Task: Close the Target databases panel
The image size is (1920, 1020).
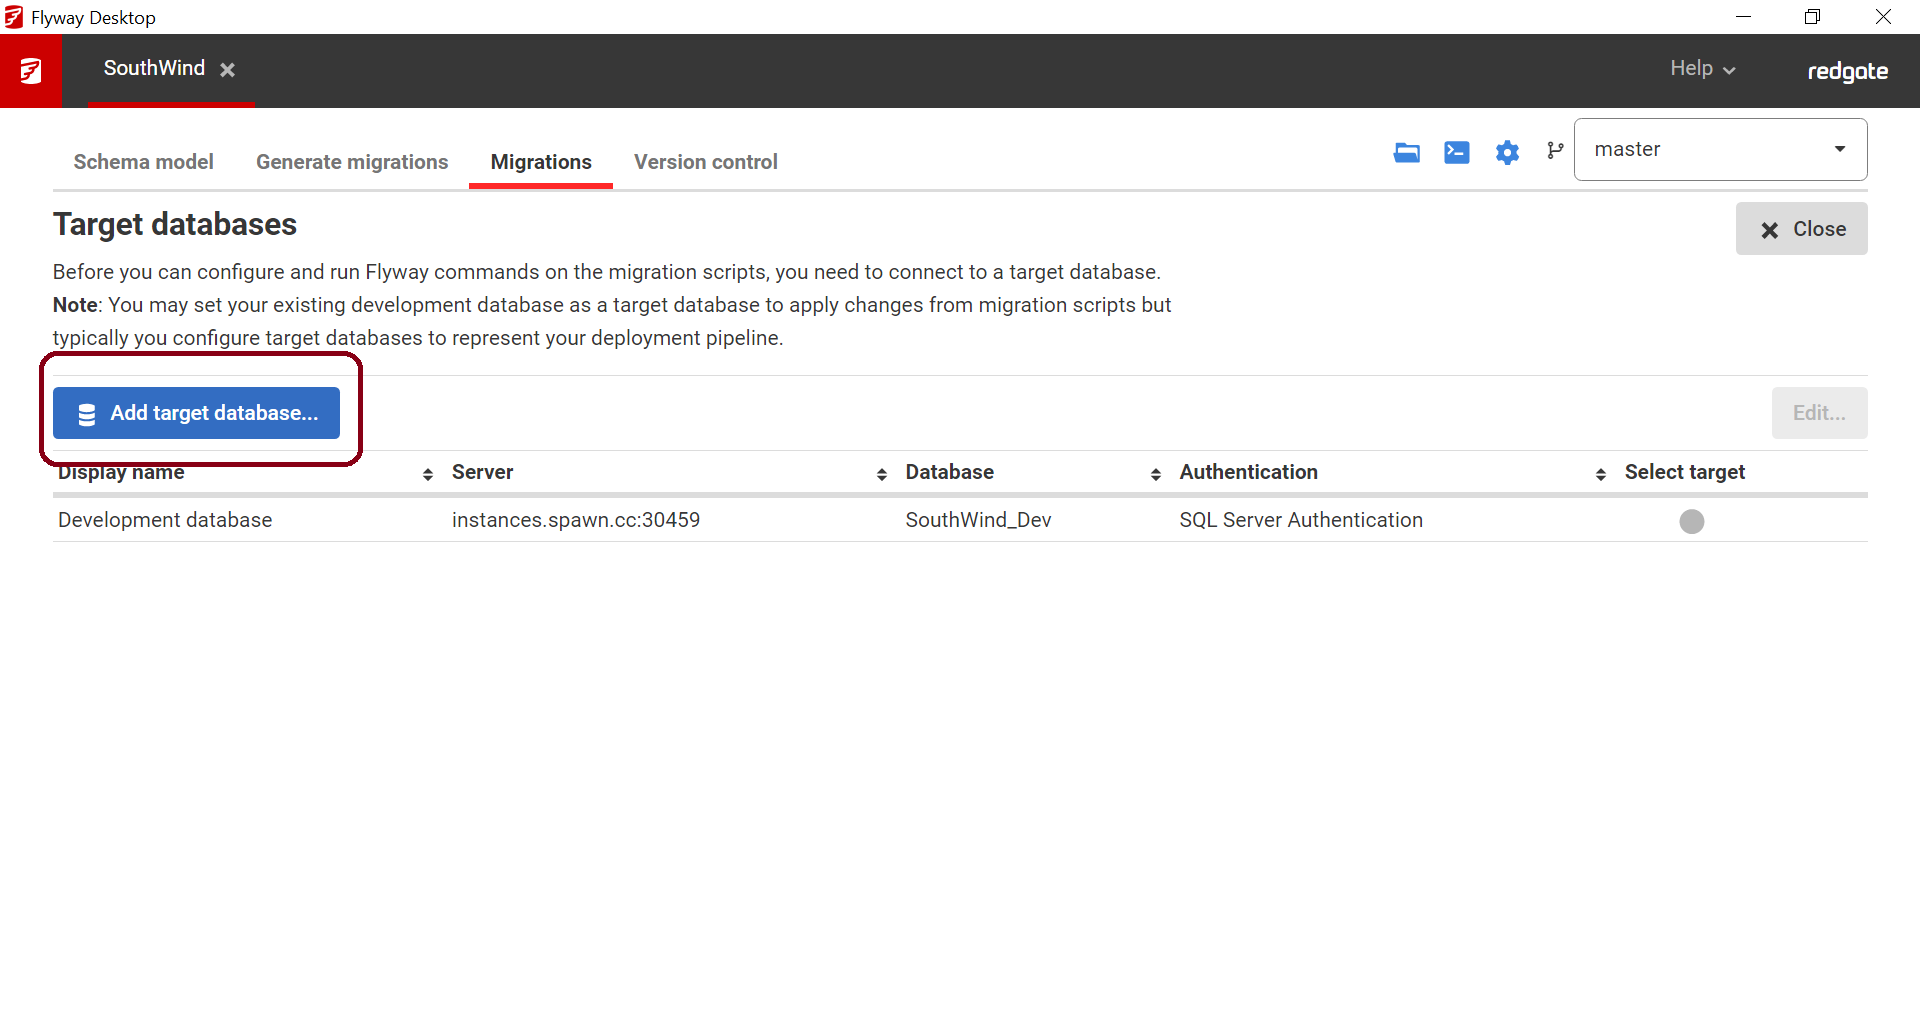Action: pos(1801,229)
